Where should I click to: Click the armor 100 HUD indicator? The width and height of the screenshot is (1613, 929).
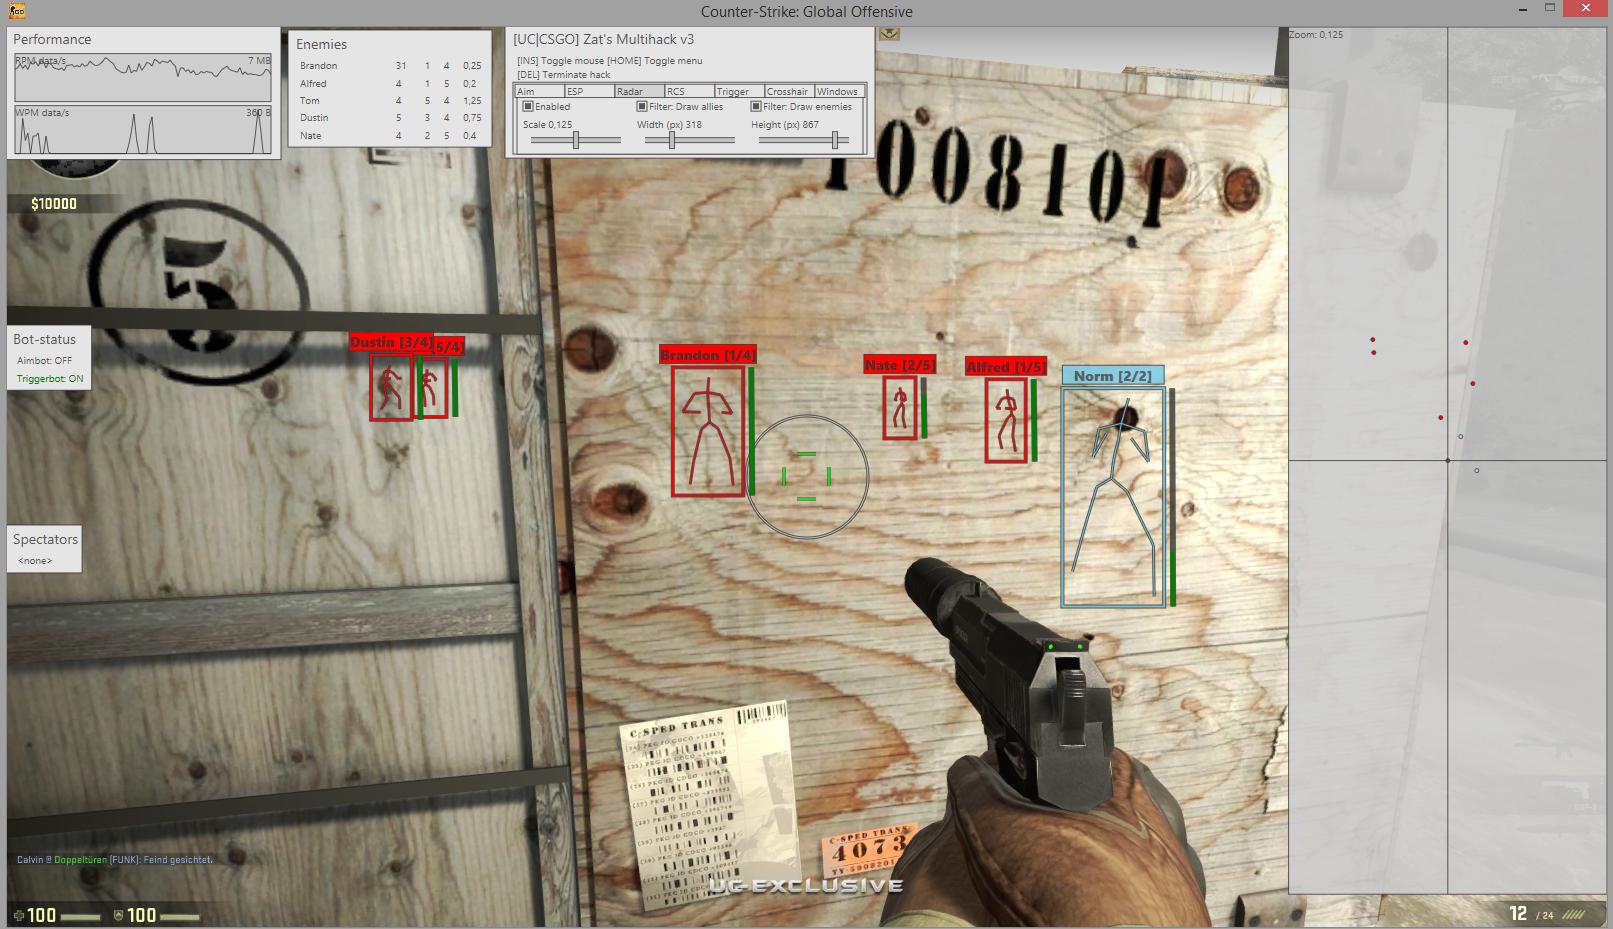coord(158,915)
